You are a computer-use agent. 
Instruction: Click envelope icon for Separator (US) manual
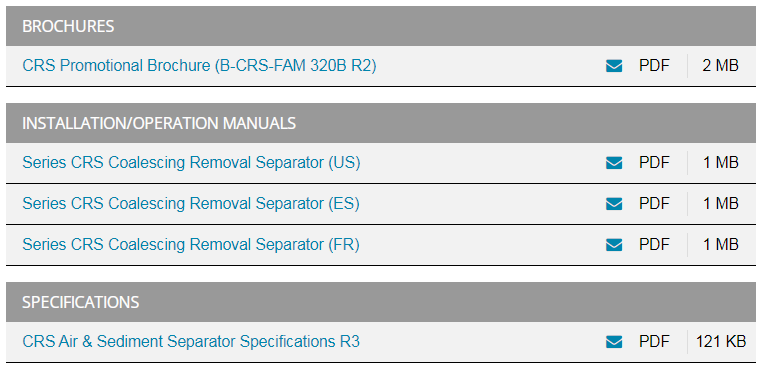pyautogui.click(x=614, y=163)
